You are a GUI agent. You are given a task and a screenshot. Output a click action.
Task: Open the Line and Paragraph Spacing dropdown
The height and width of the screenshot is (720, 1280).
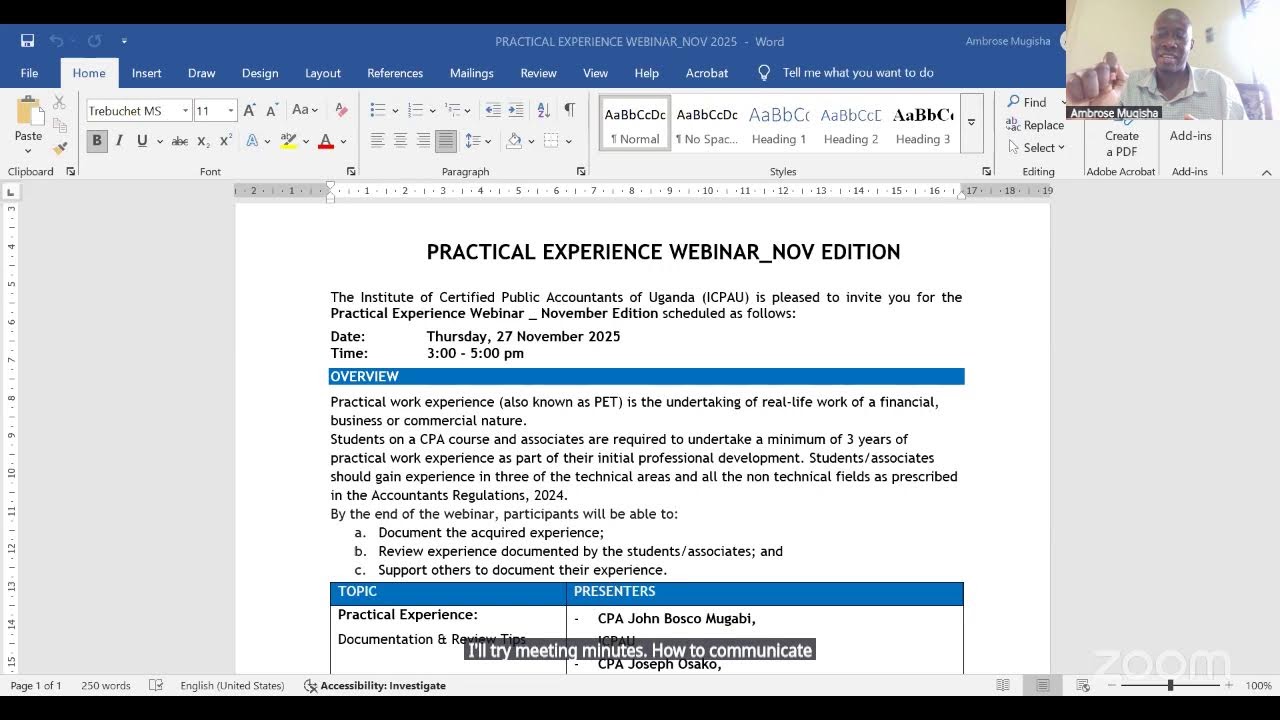click(476, 141)
